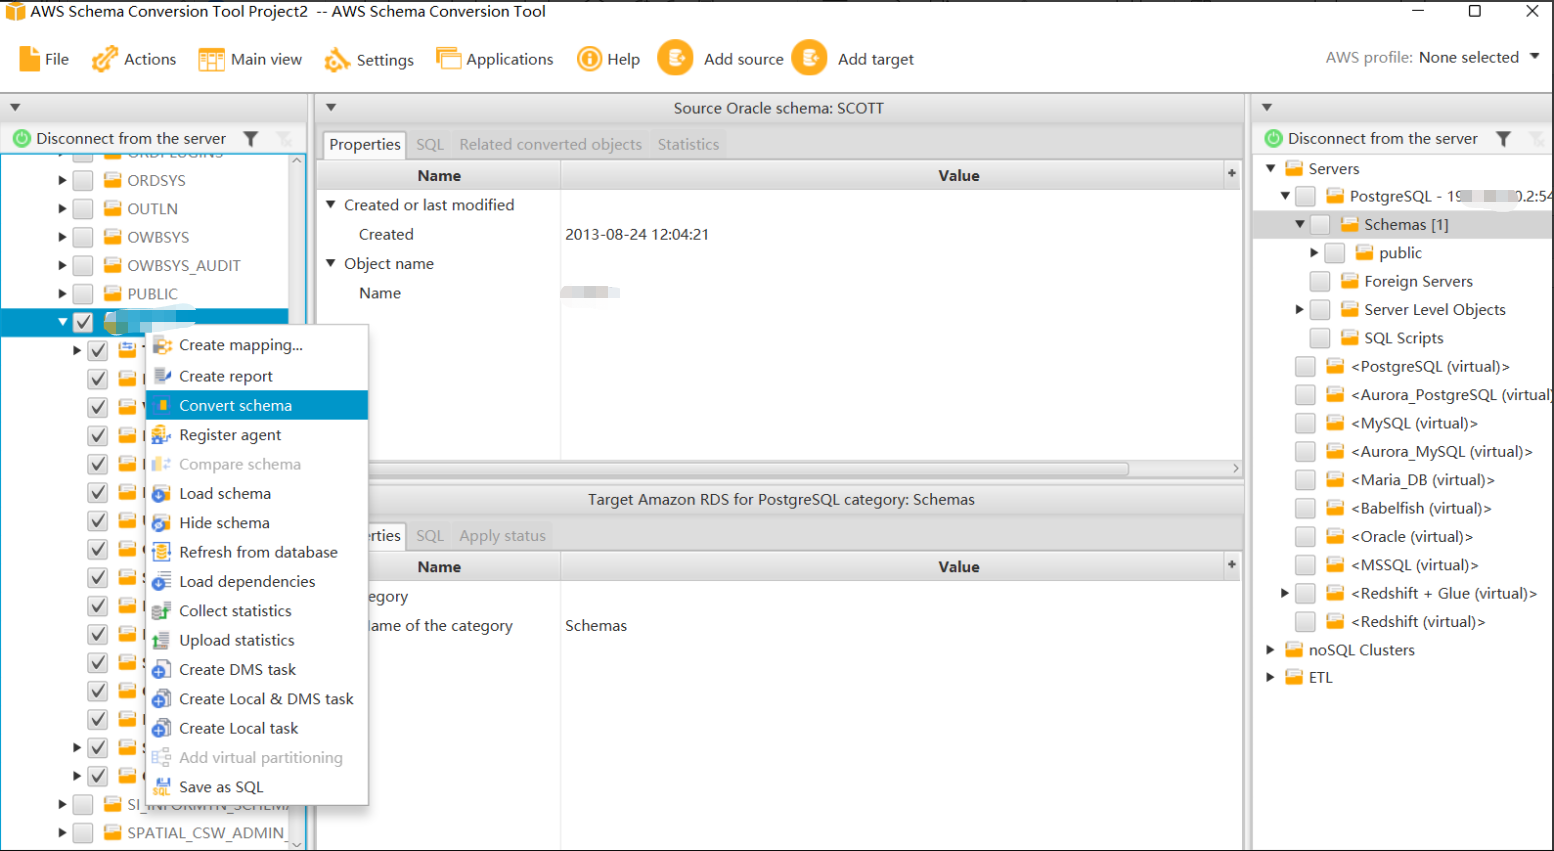This screenshot has width=1554, height=851.
Task: Click source tree scroll down arrow
Action: 297,844
